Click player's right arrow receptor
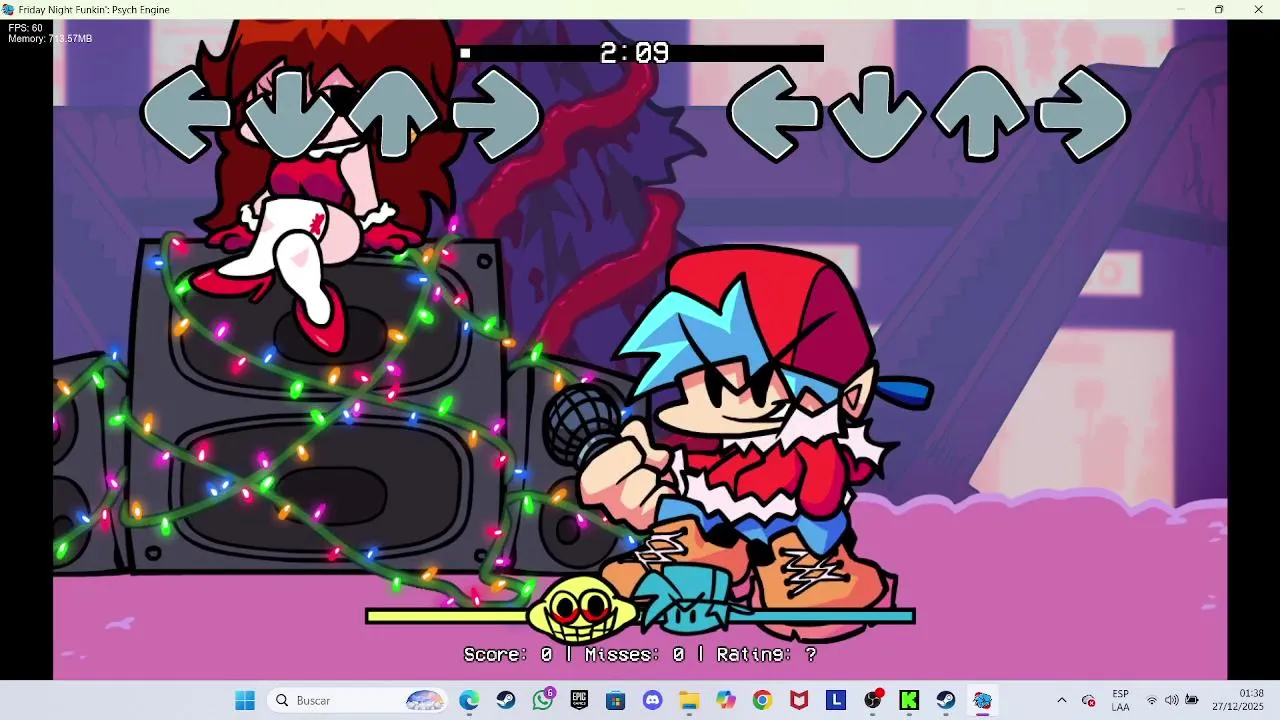Viewport: 1280px width, 720px height. coord(1085,115)
